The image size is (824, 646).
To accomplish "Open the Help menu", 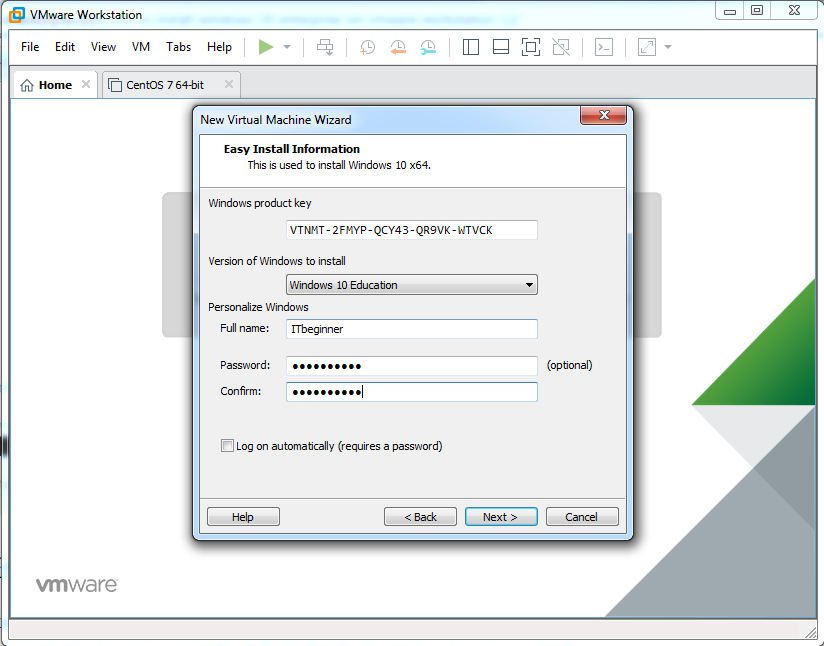I will 219,47.
